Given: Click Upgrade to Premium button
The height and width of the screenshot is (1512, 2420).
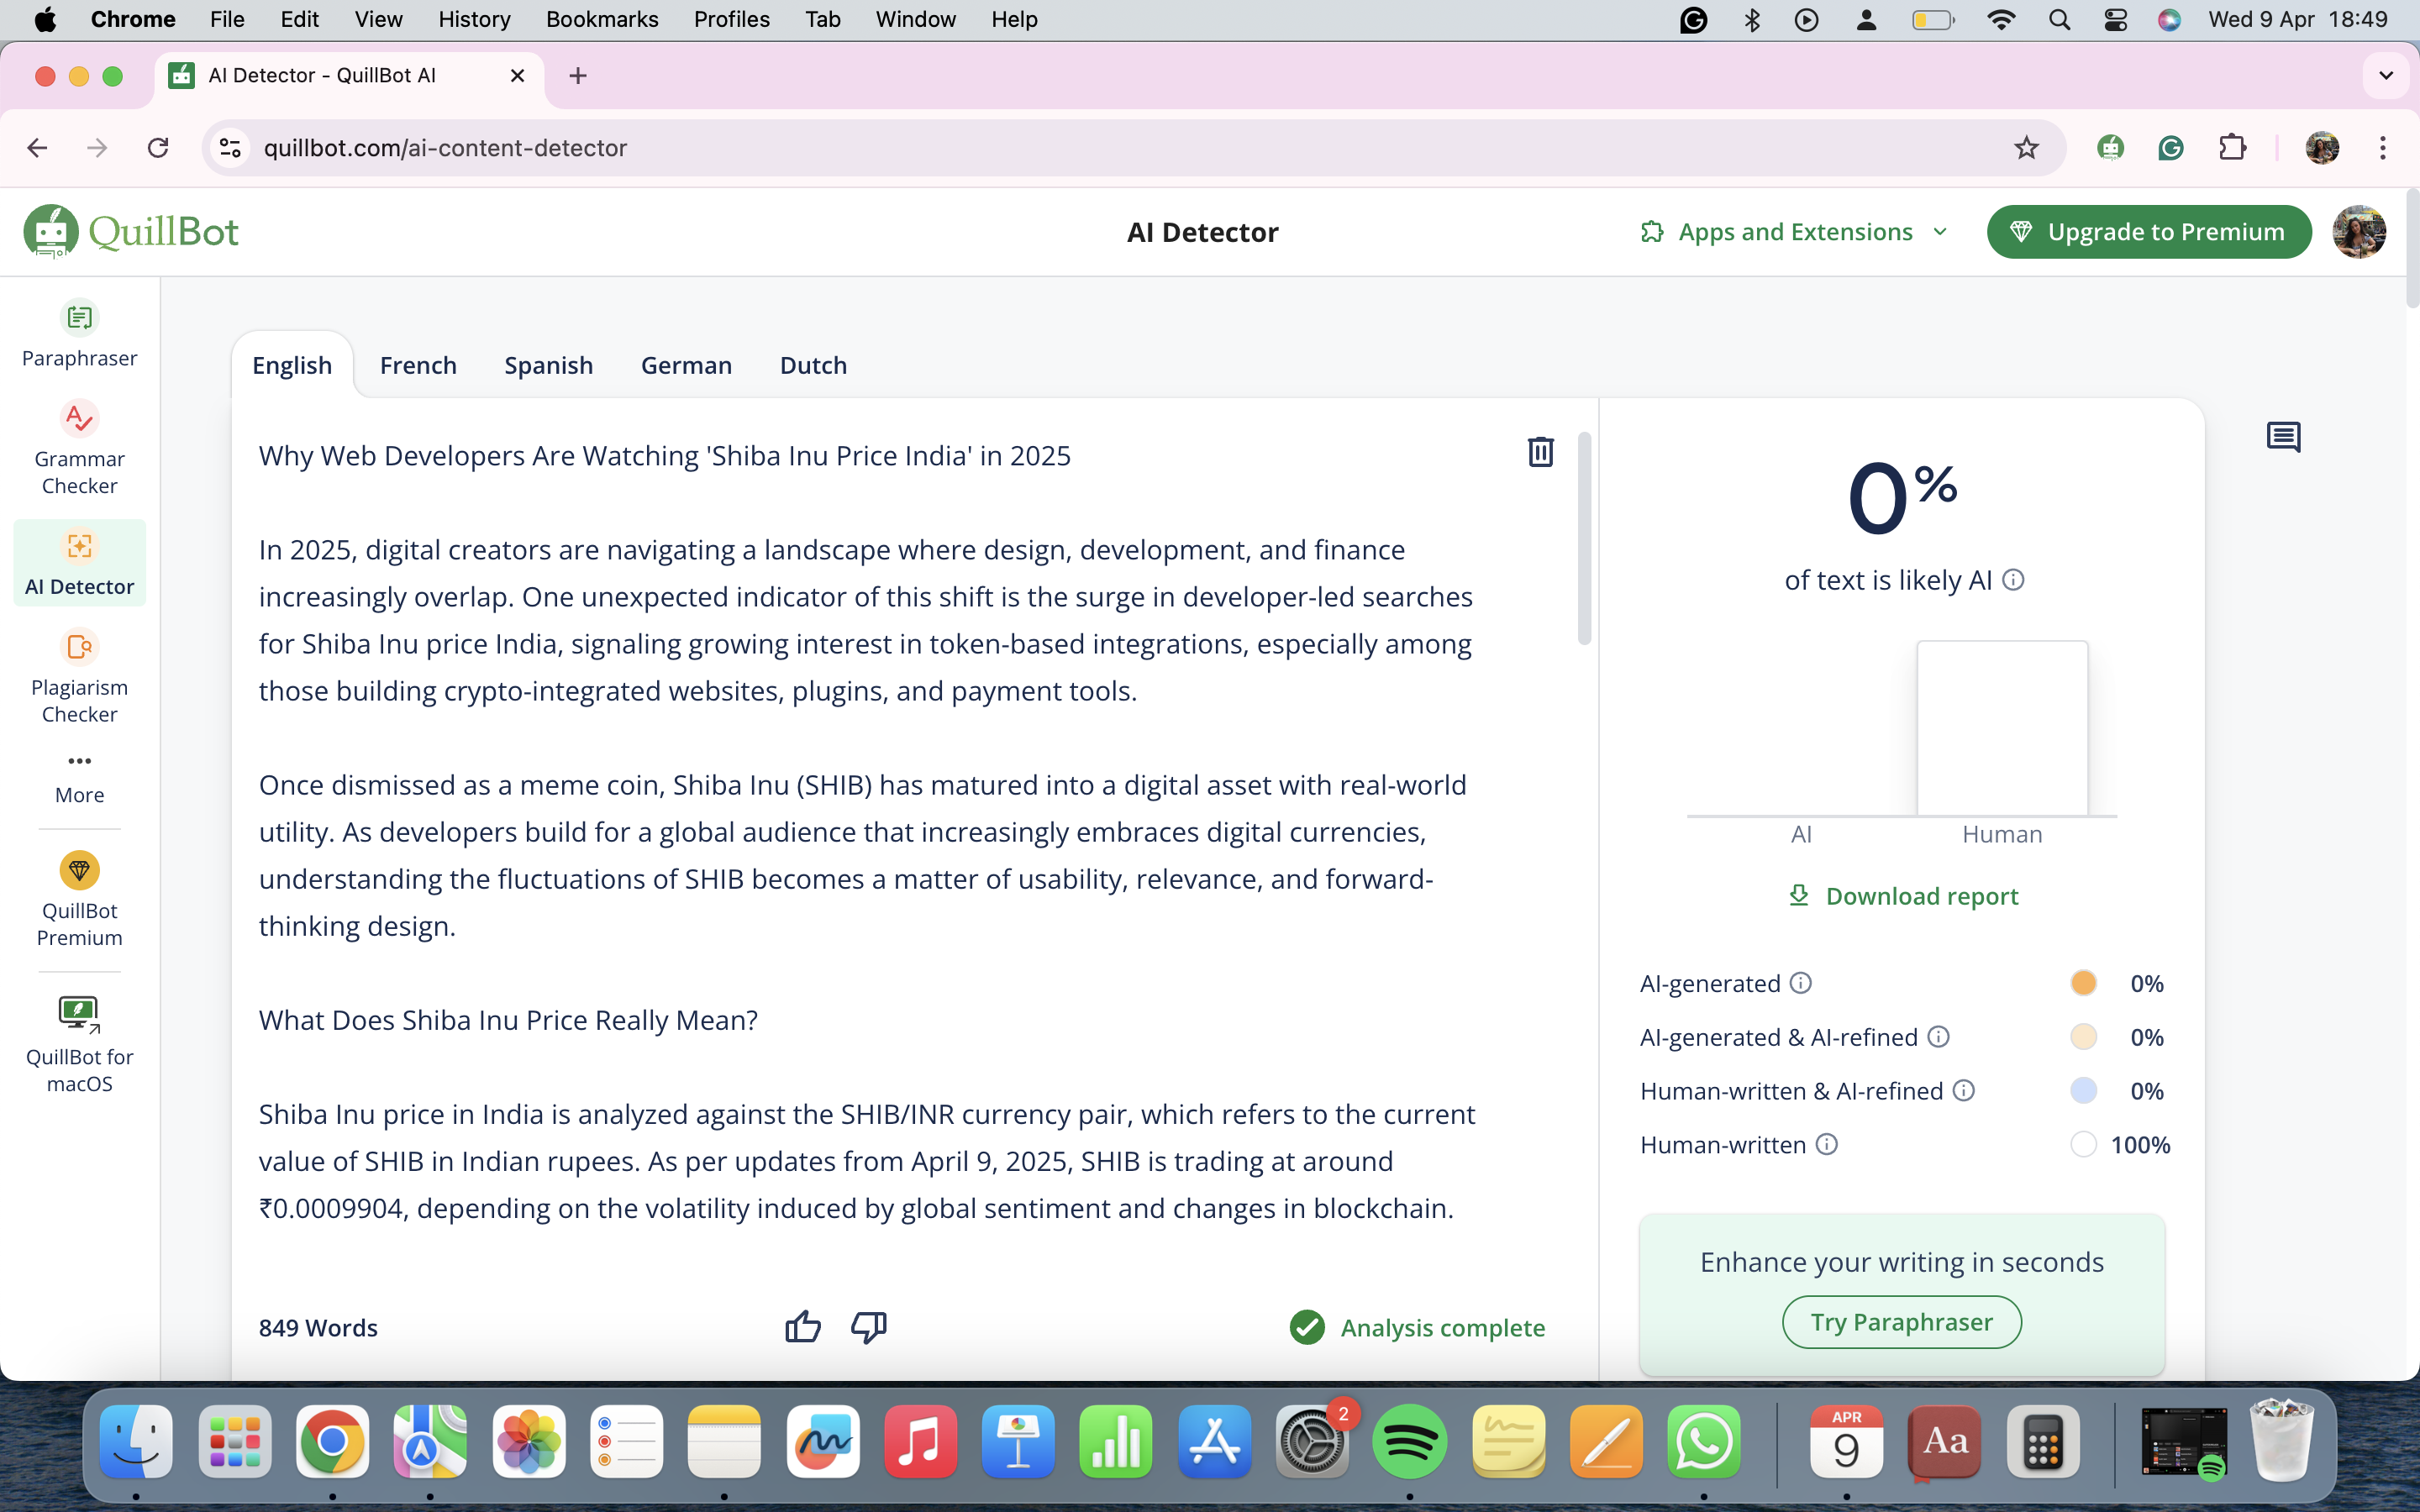Looking at the screenshot, I should 2149,232.
